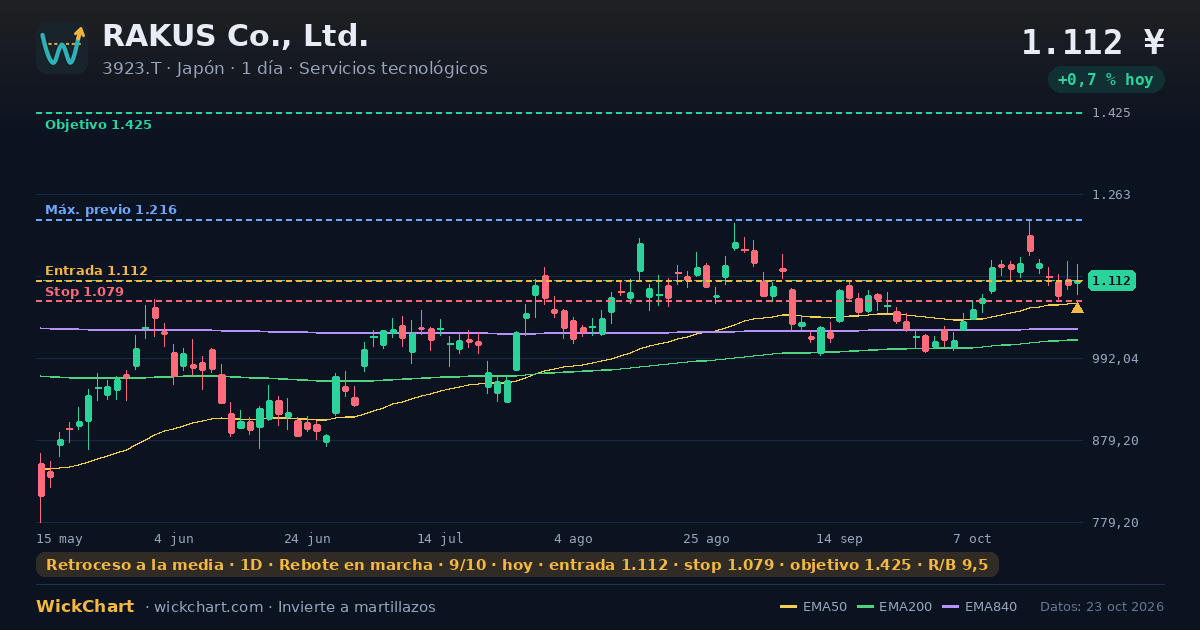
Task: Click the "1.425" price axis label
Action: coord(1111,113)
